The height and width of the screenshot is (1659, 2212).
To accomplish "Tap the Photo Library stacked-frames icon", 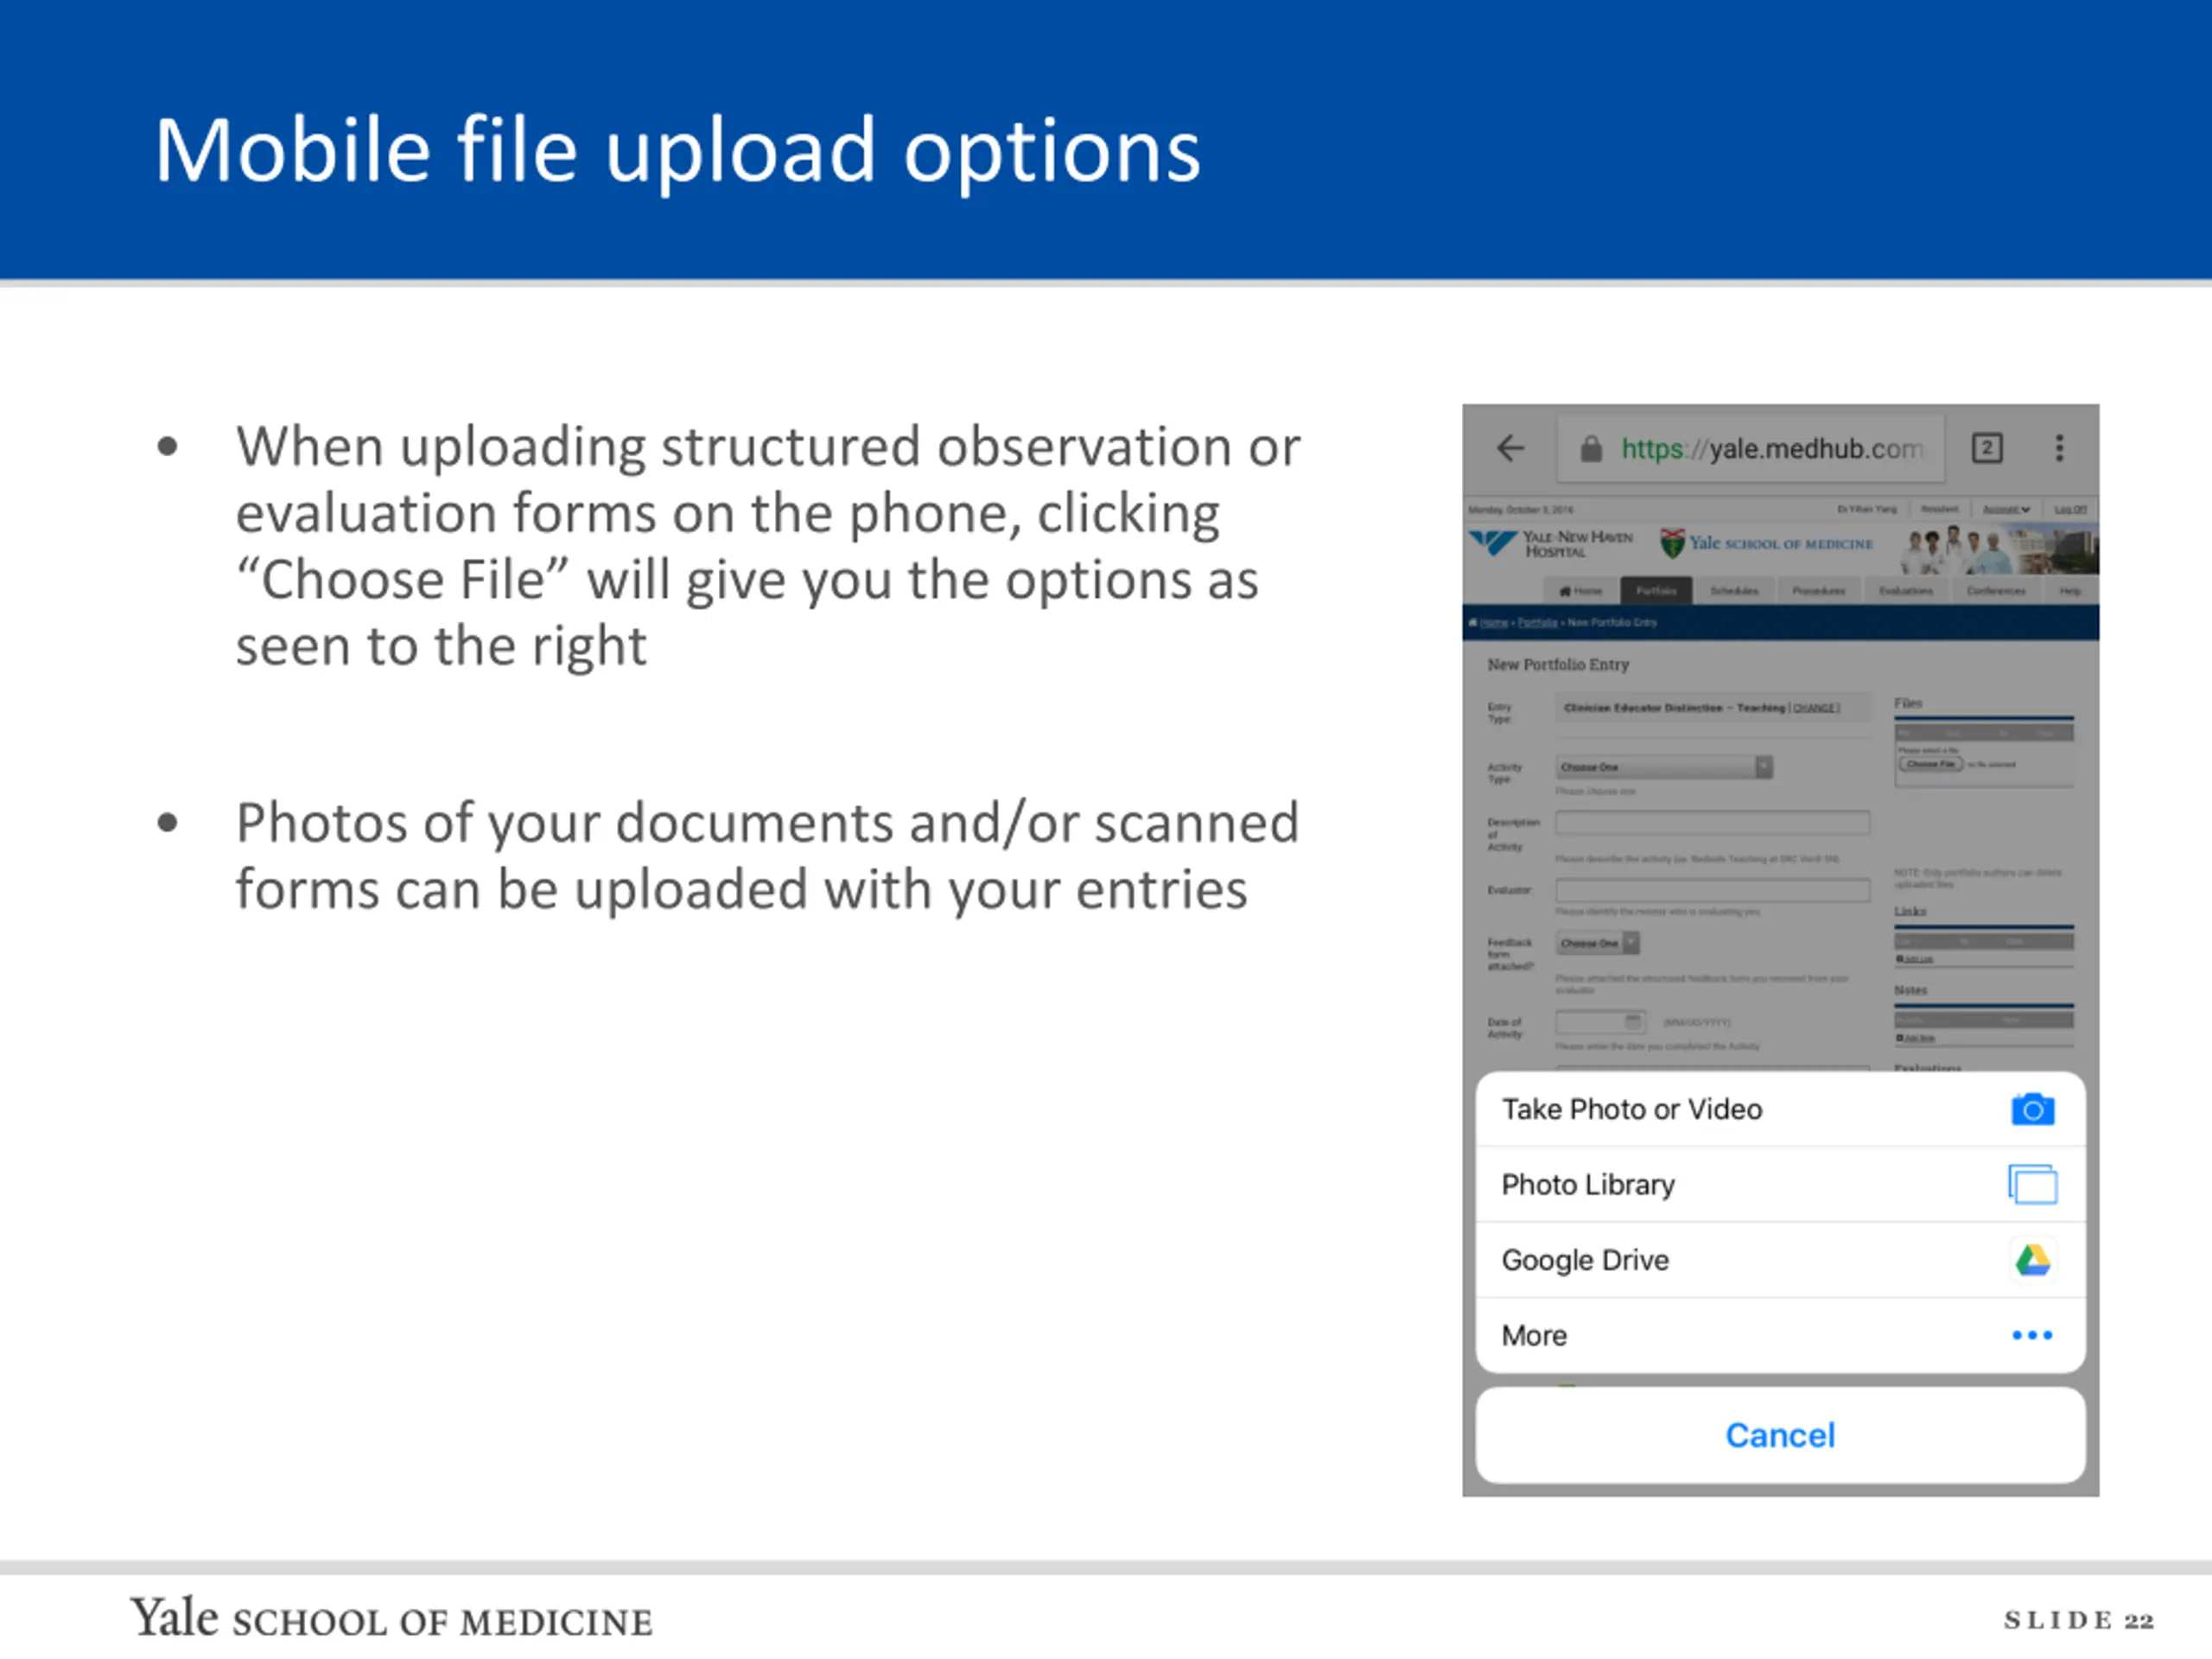I will coord(2032,1184).
